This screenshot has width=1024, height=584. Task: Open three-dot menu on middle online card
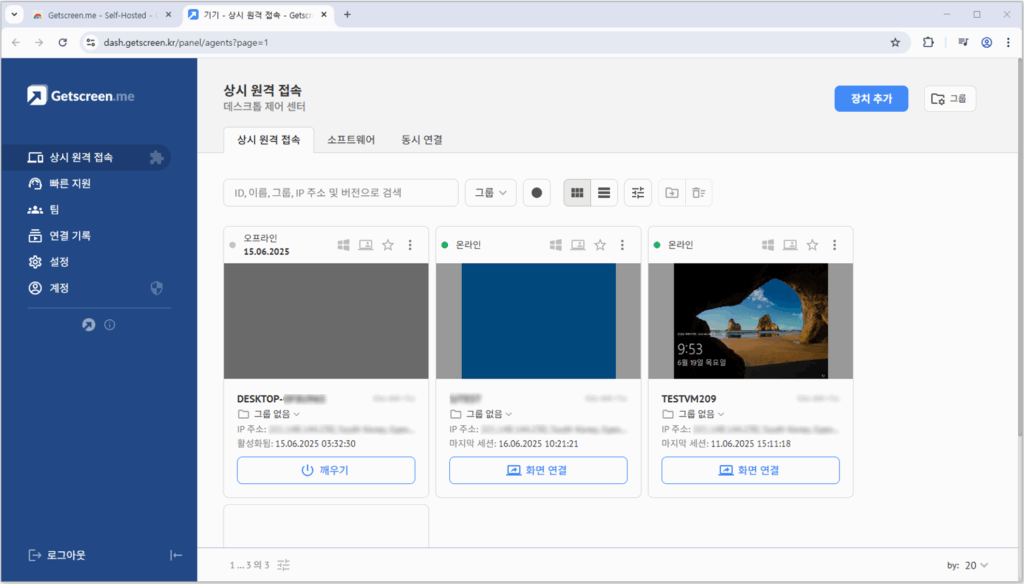622,245
